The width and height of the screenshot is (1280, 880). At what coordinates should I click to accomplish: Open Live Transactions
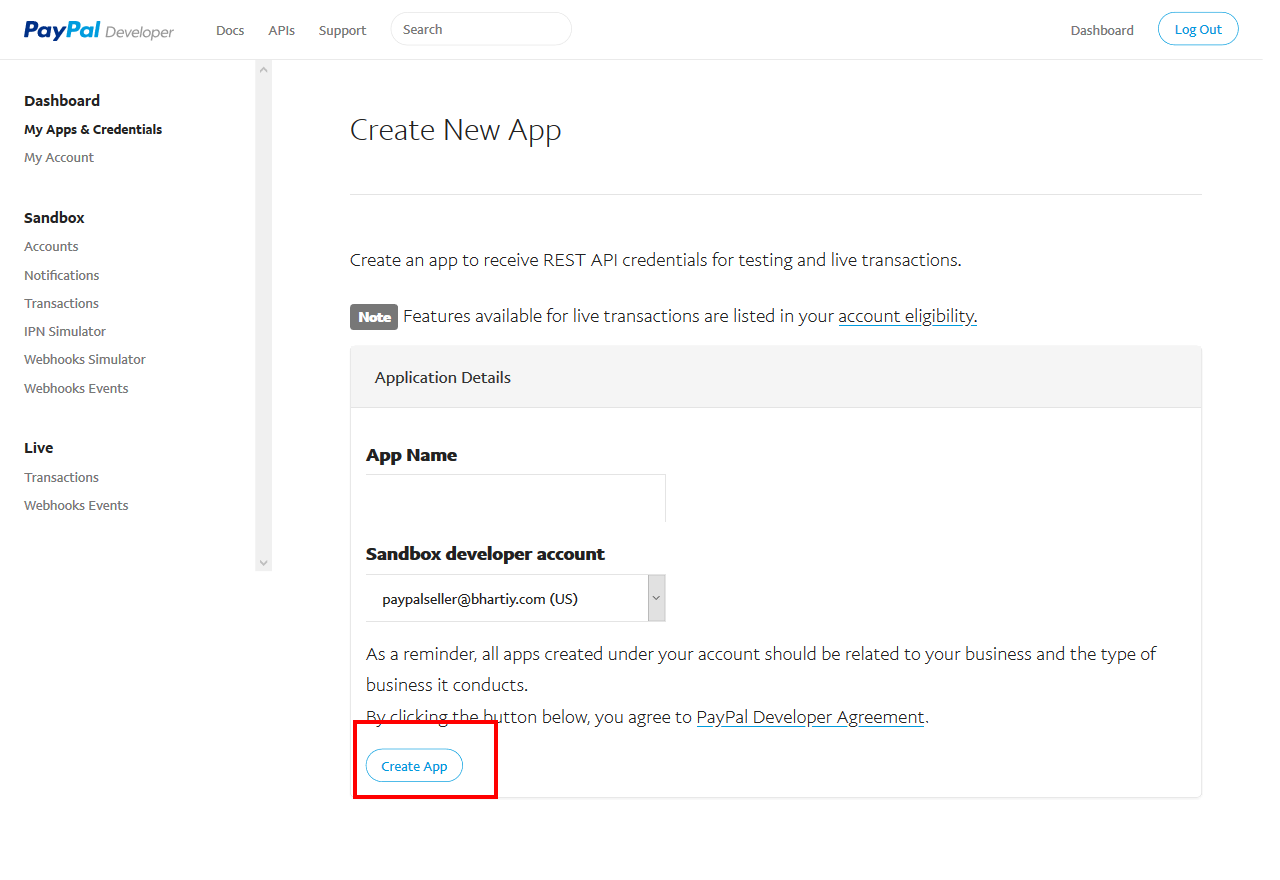[62, 477]
